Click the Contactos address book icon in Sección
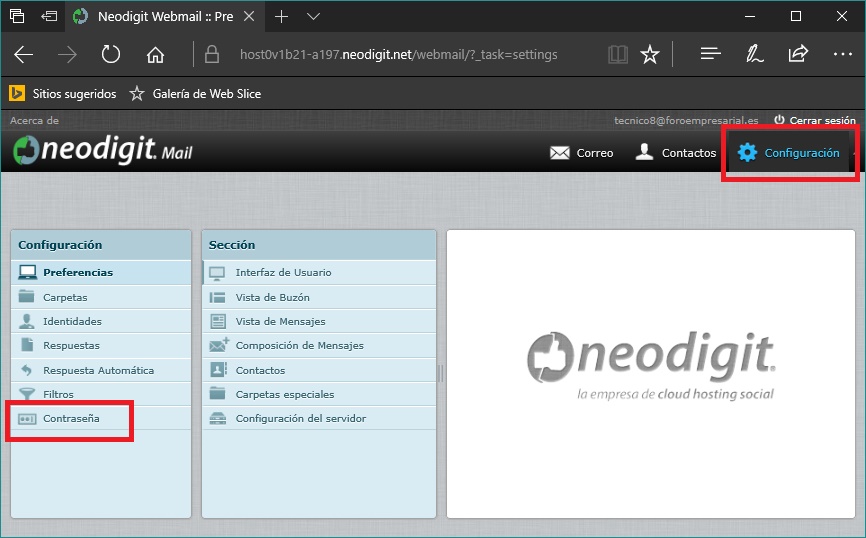Screen dimensions: 866x538 [x=218, y=370]
